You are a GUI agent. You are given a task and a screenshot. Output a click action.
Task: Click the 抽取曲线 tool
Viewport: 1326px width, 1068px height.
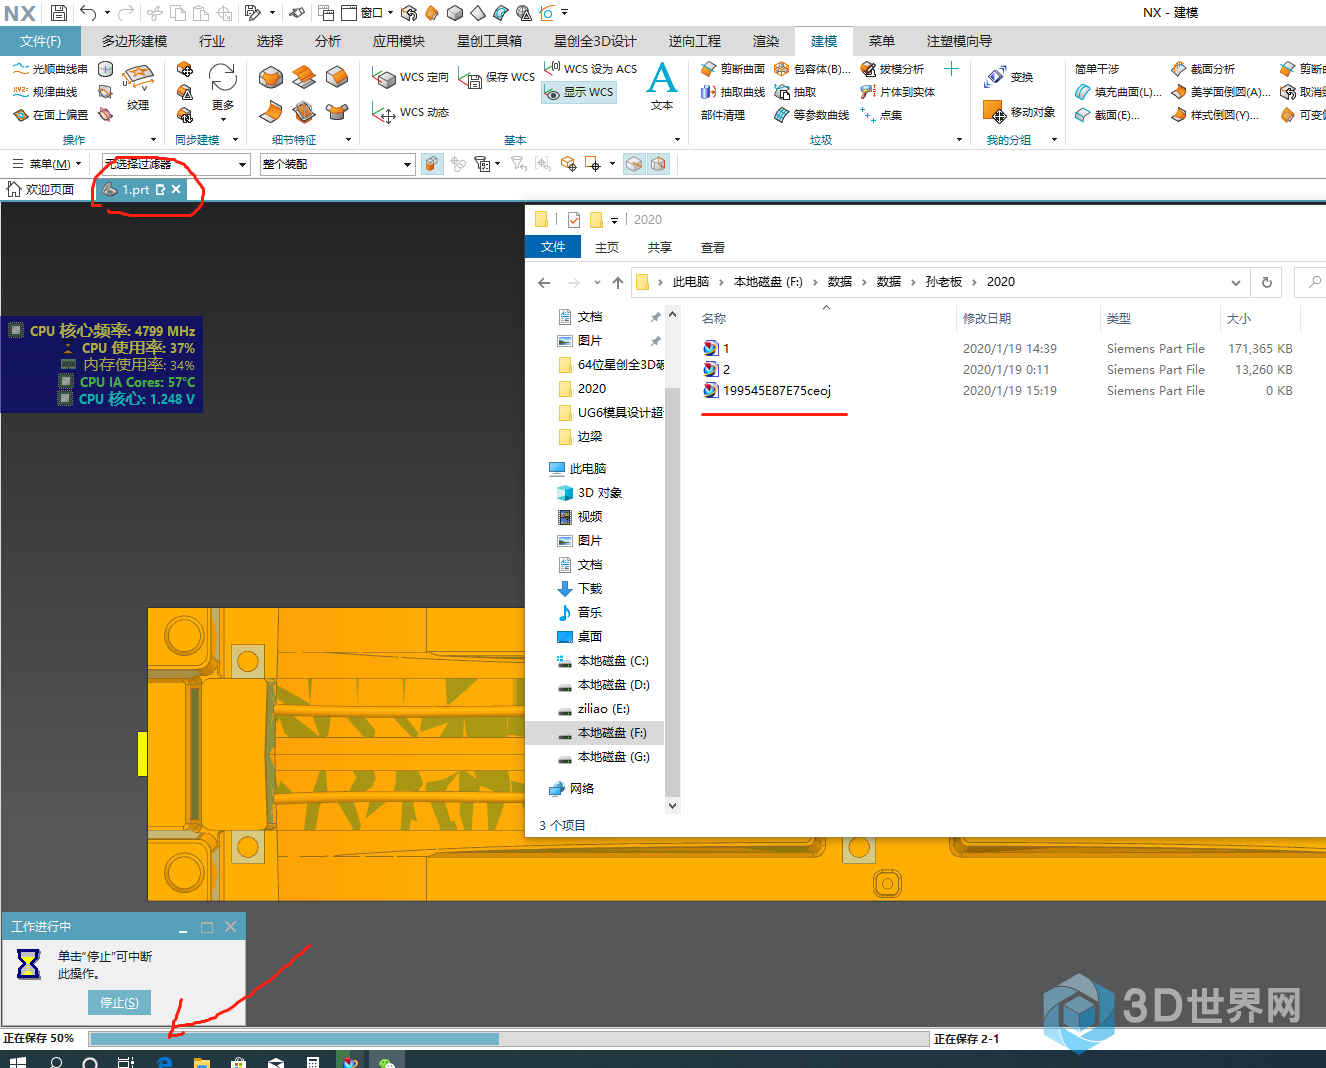tap(733, 92)
